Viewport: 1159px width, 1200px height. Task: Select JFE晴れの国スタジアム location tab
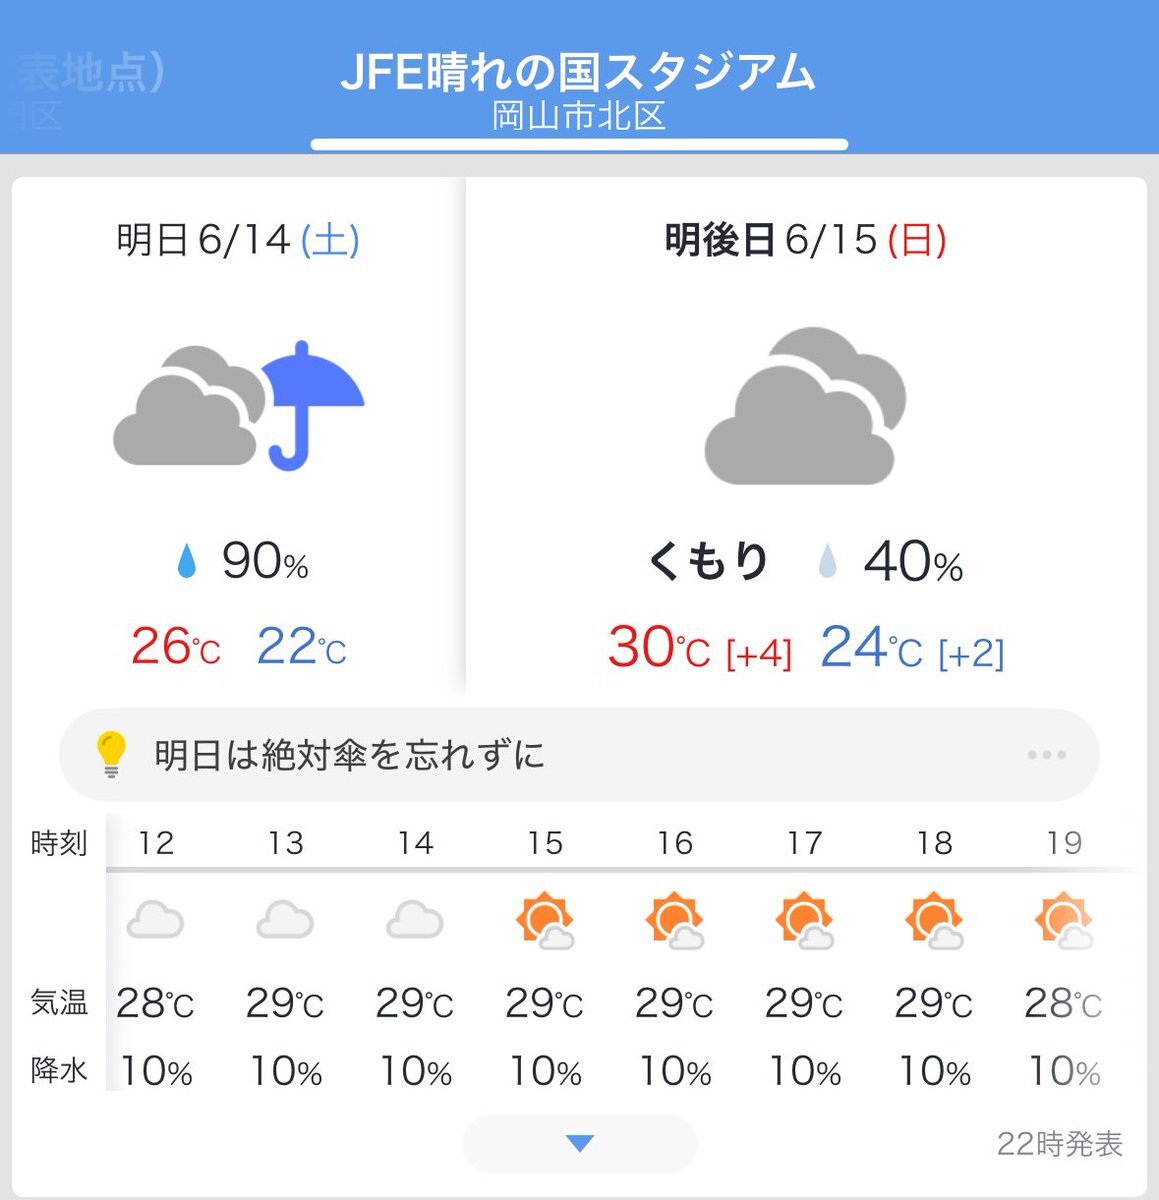coord(579,72)
